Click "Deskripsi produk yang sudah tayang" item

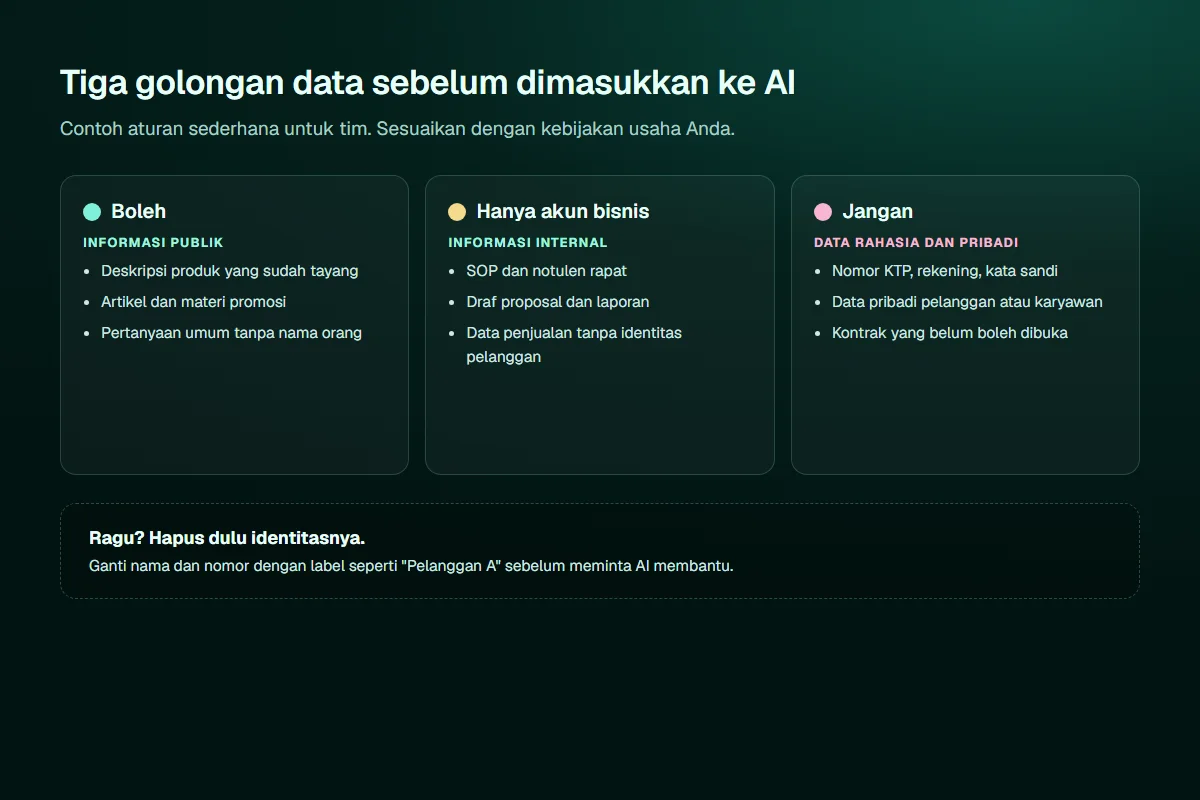click(x=230, y=271)
